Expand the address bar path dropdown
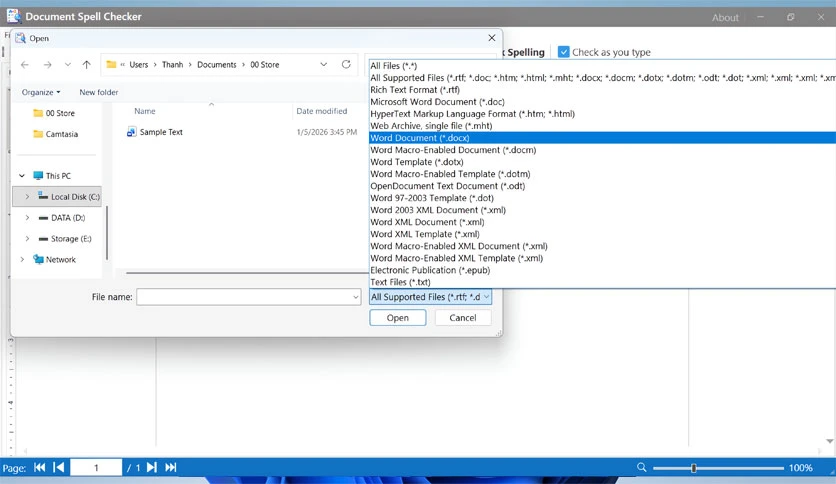The height and width of the screenshot is (484, 836). click(324, 64)
